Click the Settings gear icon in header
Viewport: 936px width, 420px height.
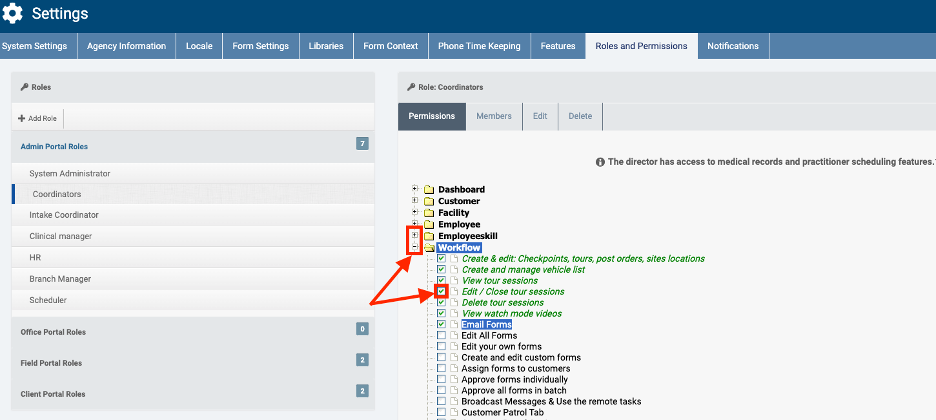coord(13,13)
